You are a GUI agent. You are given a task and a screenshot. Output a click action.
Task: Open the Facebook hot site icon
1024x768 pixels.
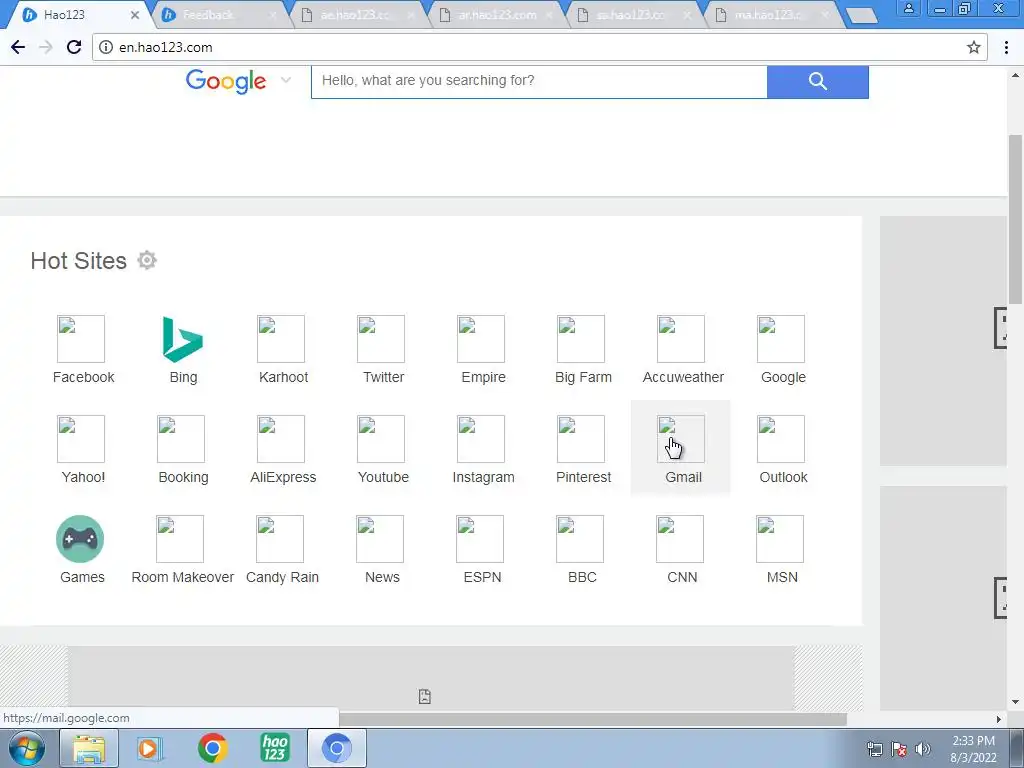coord(81,339)
